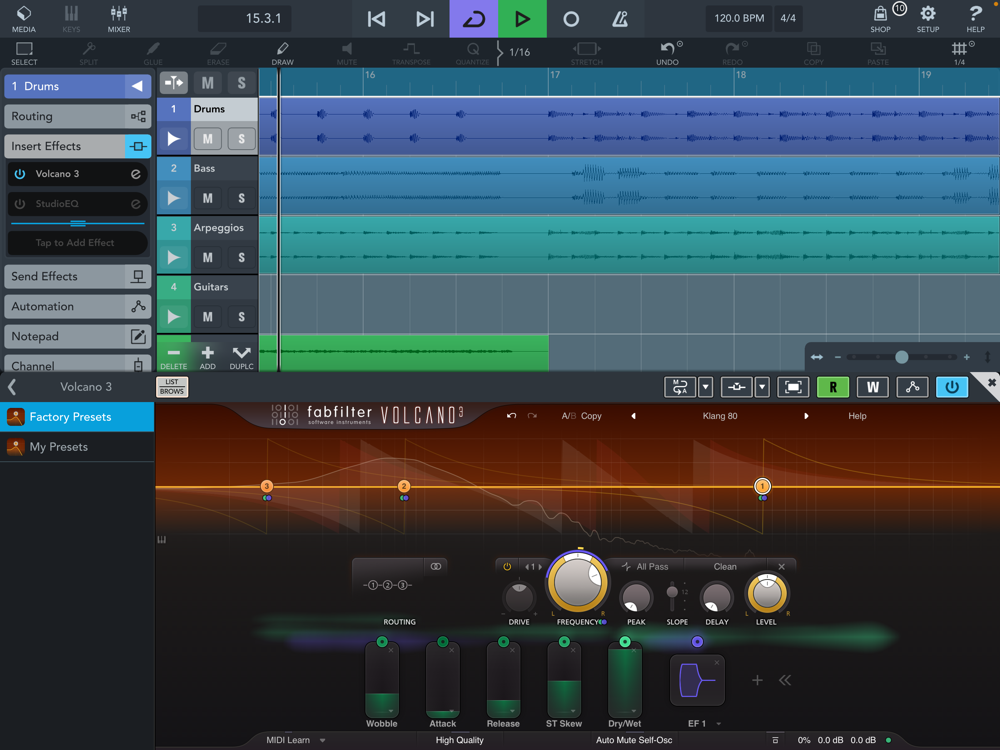Screen dimensions: 1000x750
Task: Click the horizontal zoom slider handle
Action: (901, 357)
